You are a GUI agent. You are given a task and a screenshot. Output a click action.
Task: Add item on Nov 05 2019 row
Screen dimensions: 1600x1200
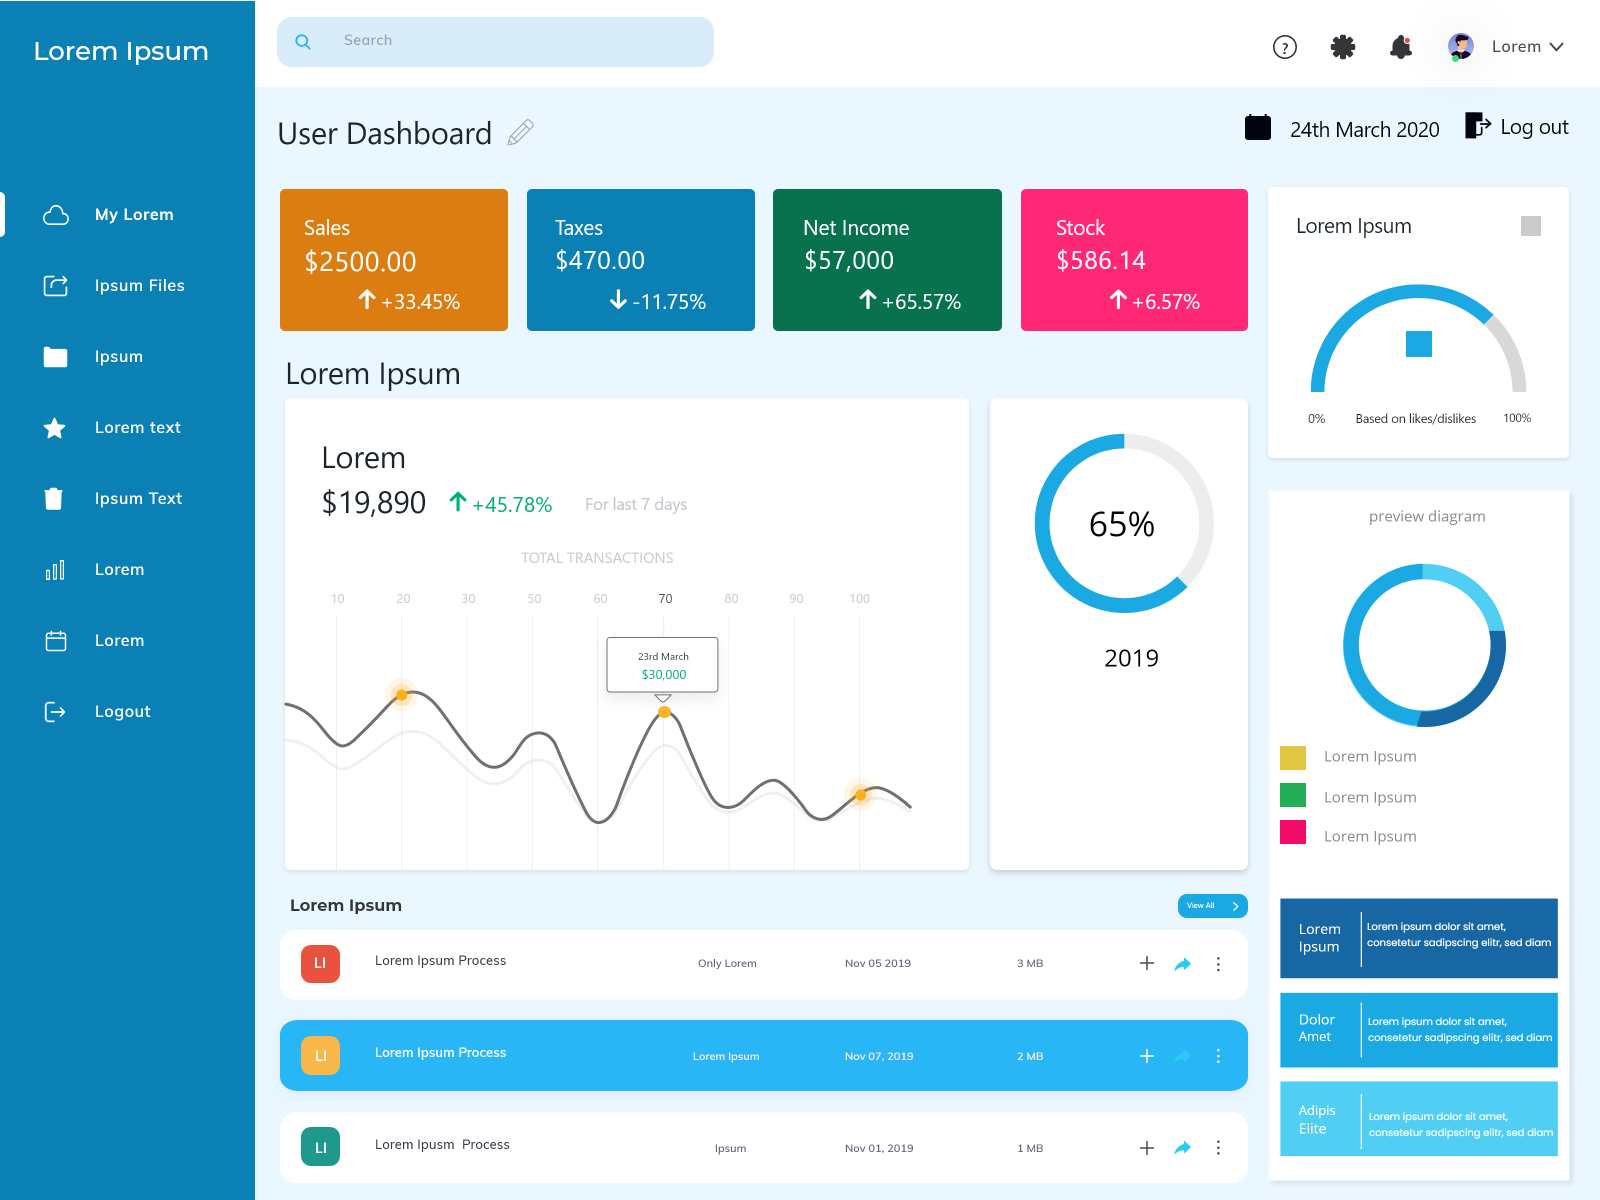coord(1147,963)
